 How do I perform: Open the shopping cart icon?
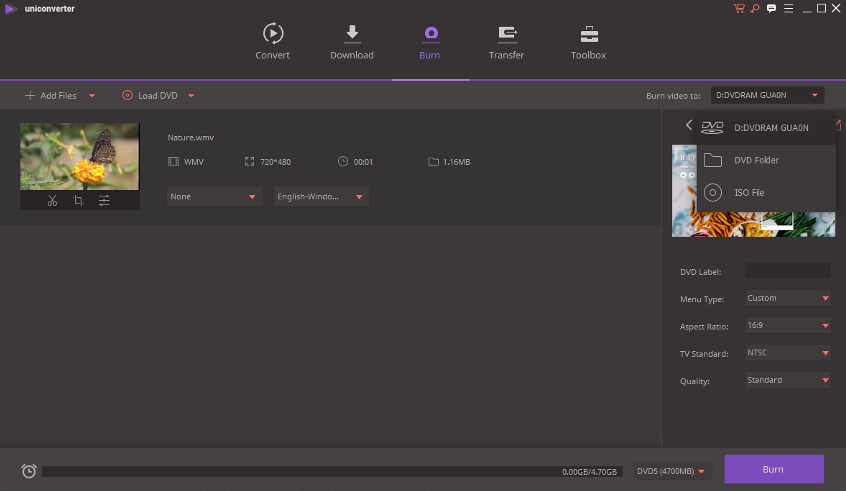pos(739,8)
